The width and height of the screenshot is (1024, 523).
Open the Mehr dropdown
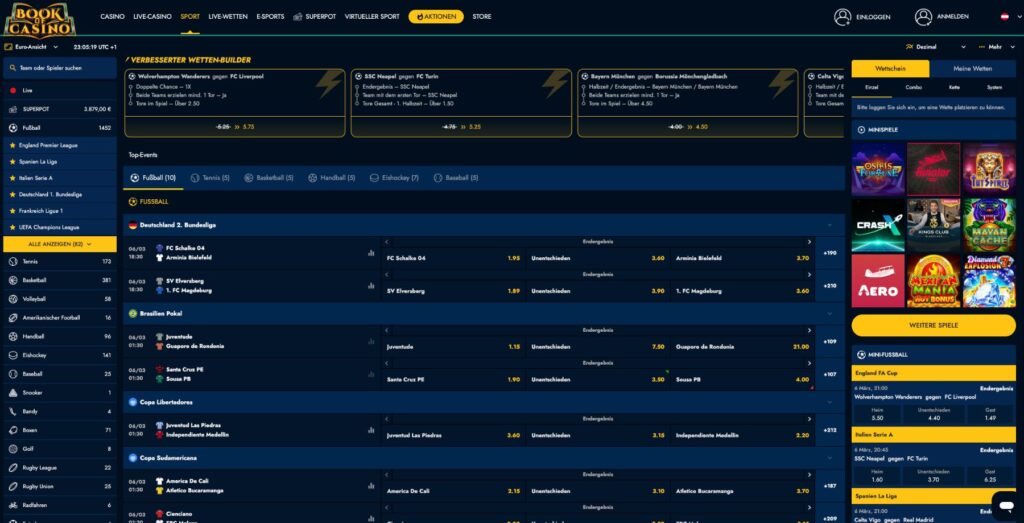[999, 47]
